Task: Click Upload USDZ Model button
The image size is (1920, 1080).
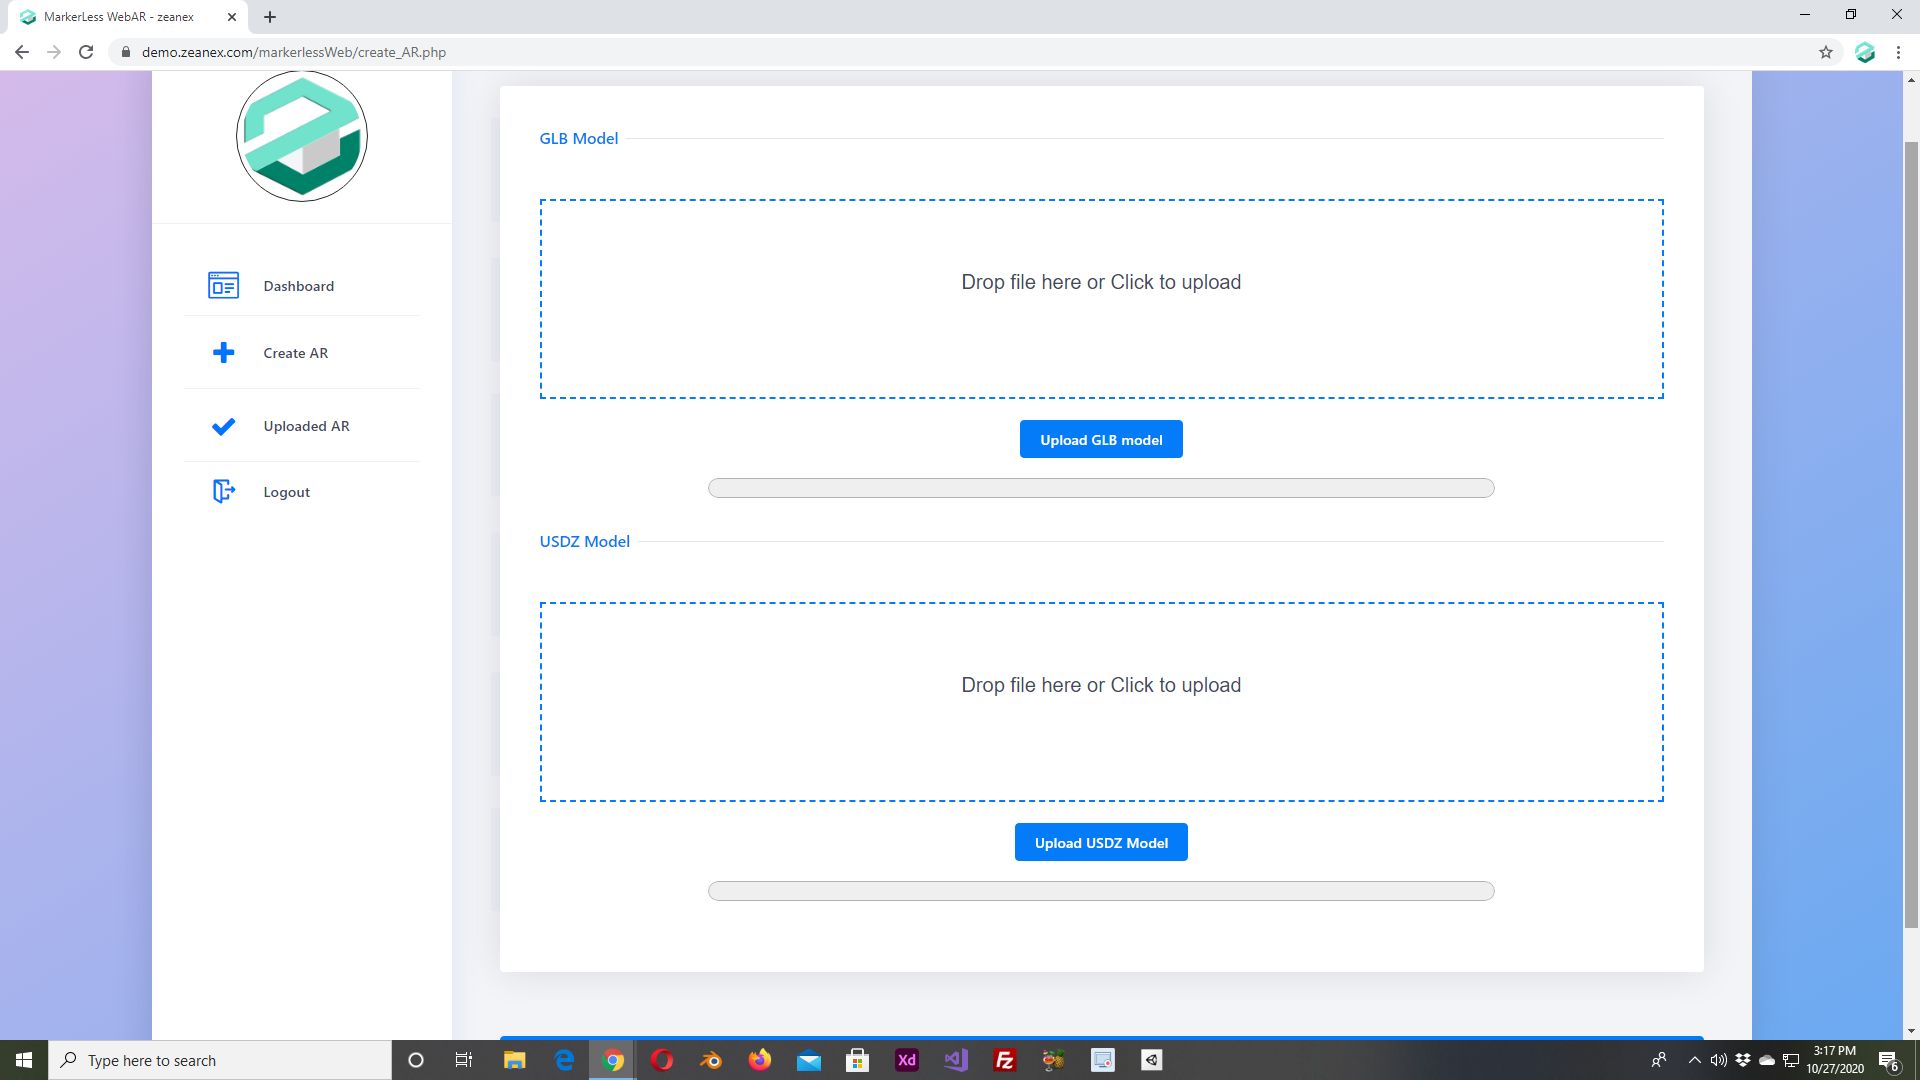Action: point(1101,843)
